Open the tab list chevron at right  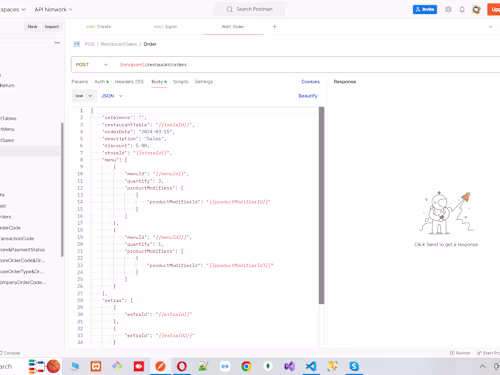click(490, 27)
